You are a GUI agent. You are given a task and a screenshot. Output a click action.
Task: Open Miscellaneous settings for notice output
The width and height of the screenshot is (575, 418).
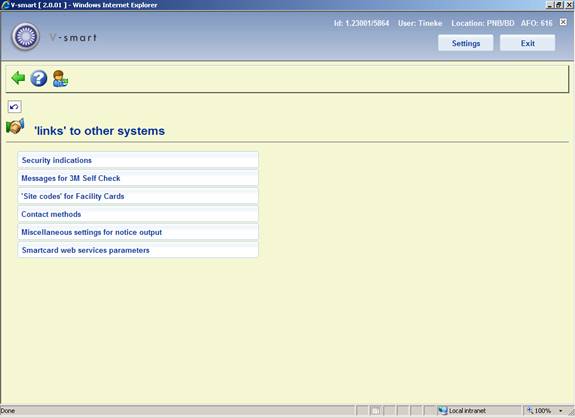[x=138, y=232]
